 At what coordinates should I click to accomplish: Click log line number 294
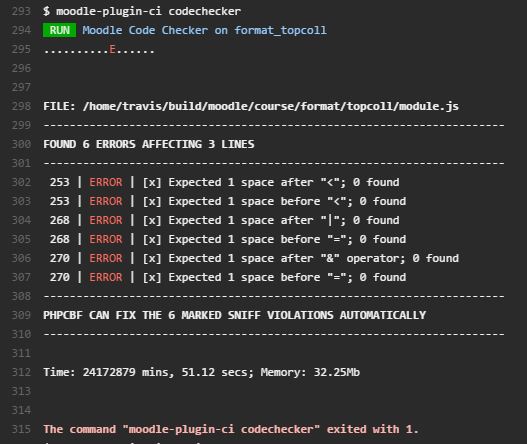(x=21, y=31)
